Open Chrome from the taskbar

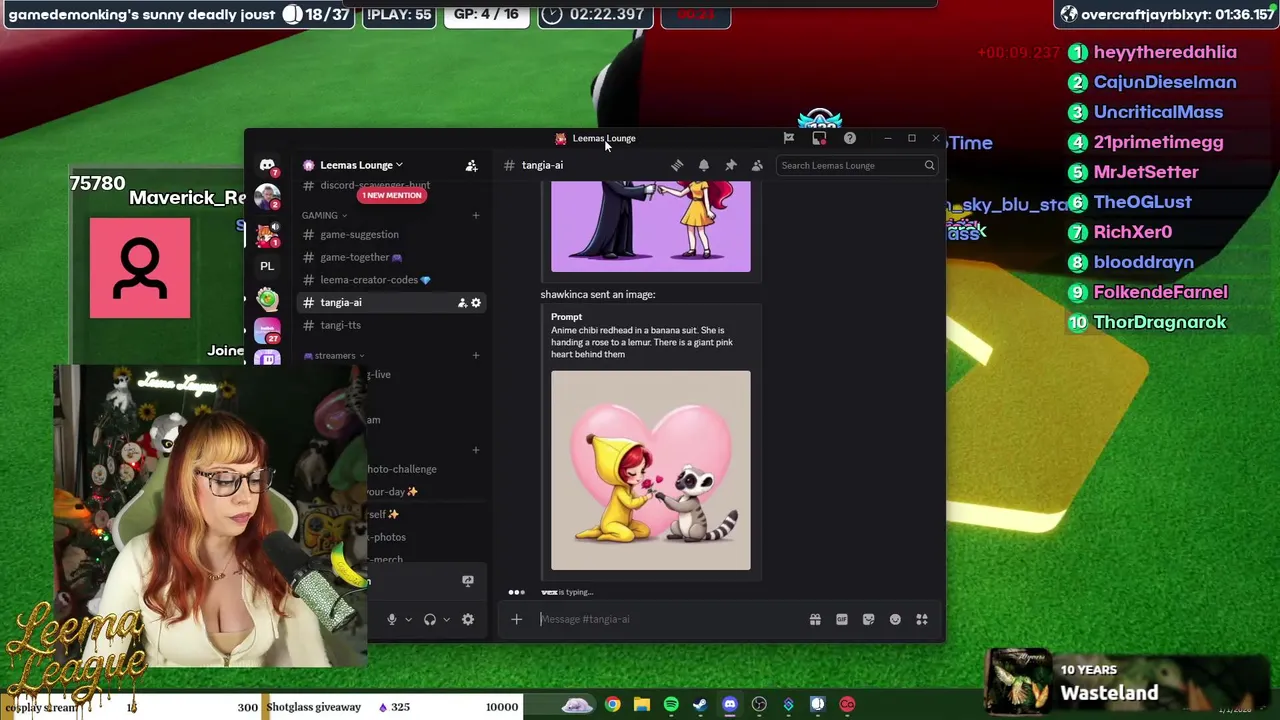(x=612, y=705)
